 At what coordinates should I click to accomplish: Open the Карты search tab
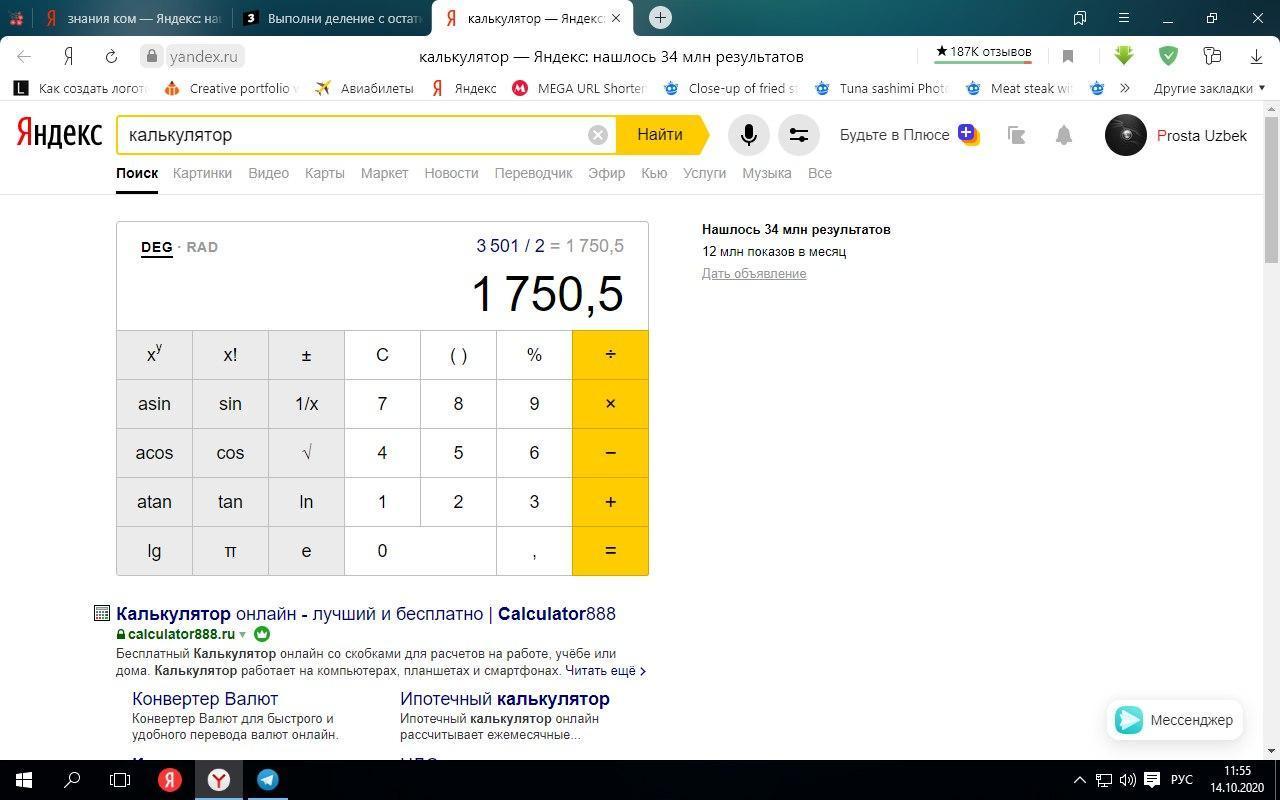[x=325, y=173]
